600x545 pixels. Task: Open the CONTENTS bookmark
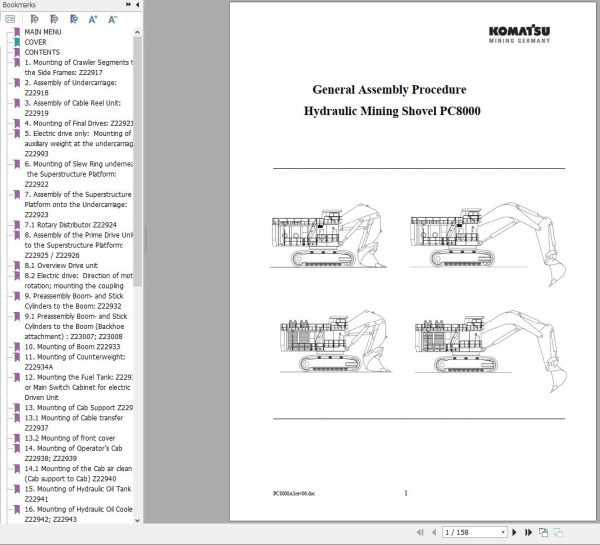tap(42, 52)
